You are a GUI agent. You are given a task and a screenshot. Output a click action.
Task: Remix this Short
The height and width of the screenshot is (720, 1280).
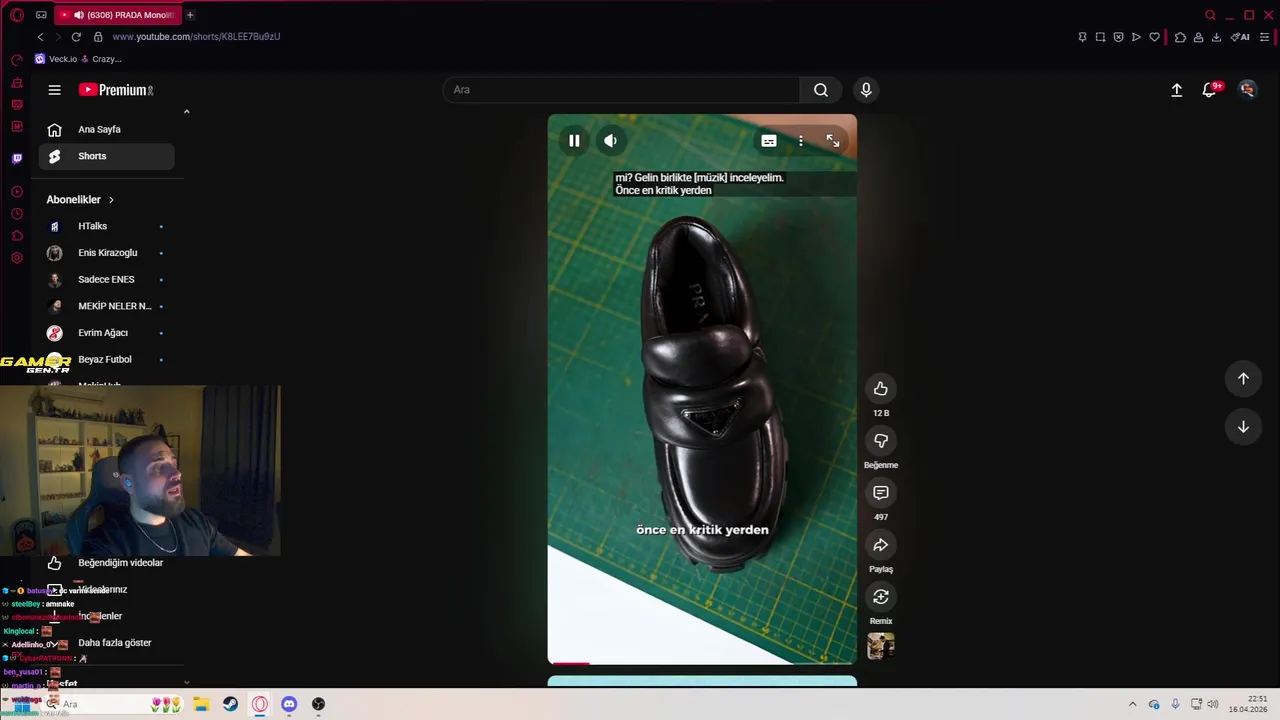[881, 597]
